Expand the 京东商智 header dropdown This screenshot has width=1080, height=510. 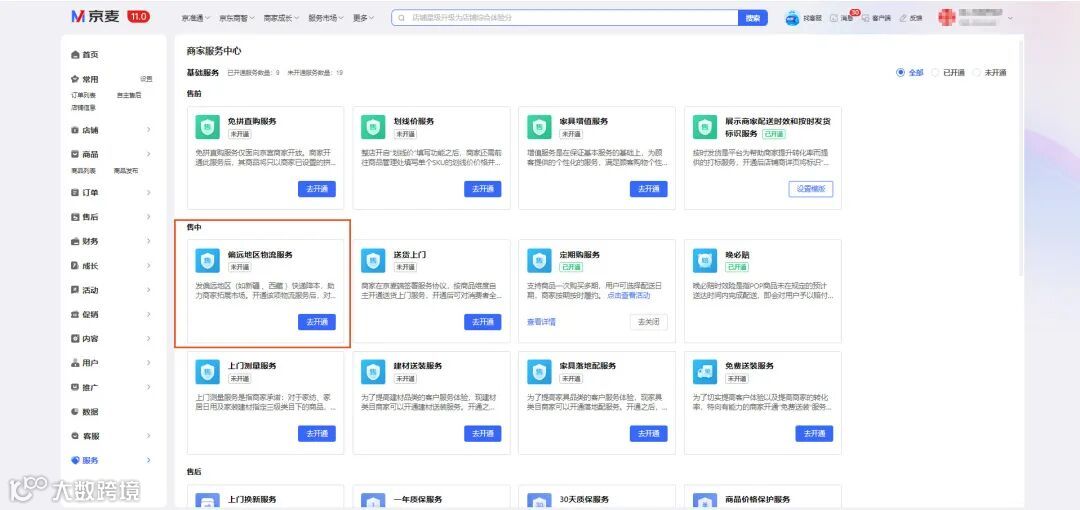[237, 19]
